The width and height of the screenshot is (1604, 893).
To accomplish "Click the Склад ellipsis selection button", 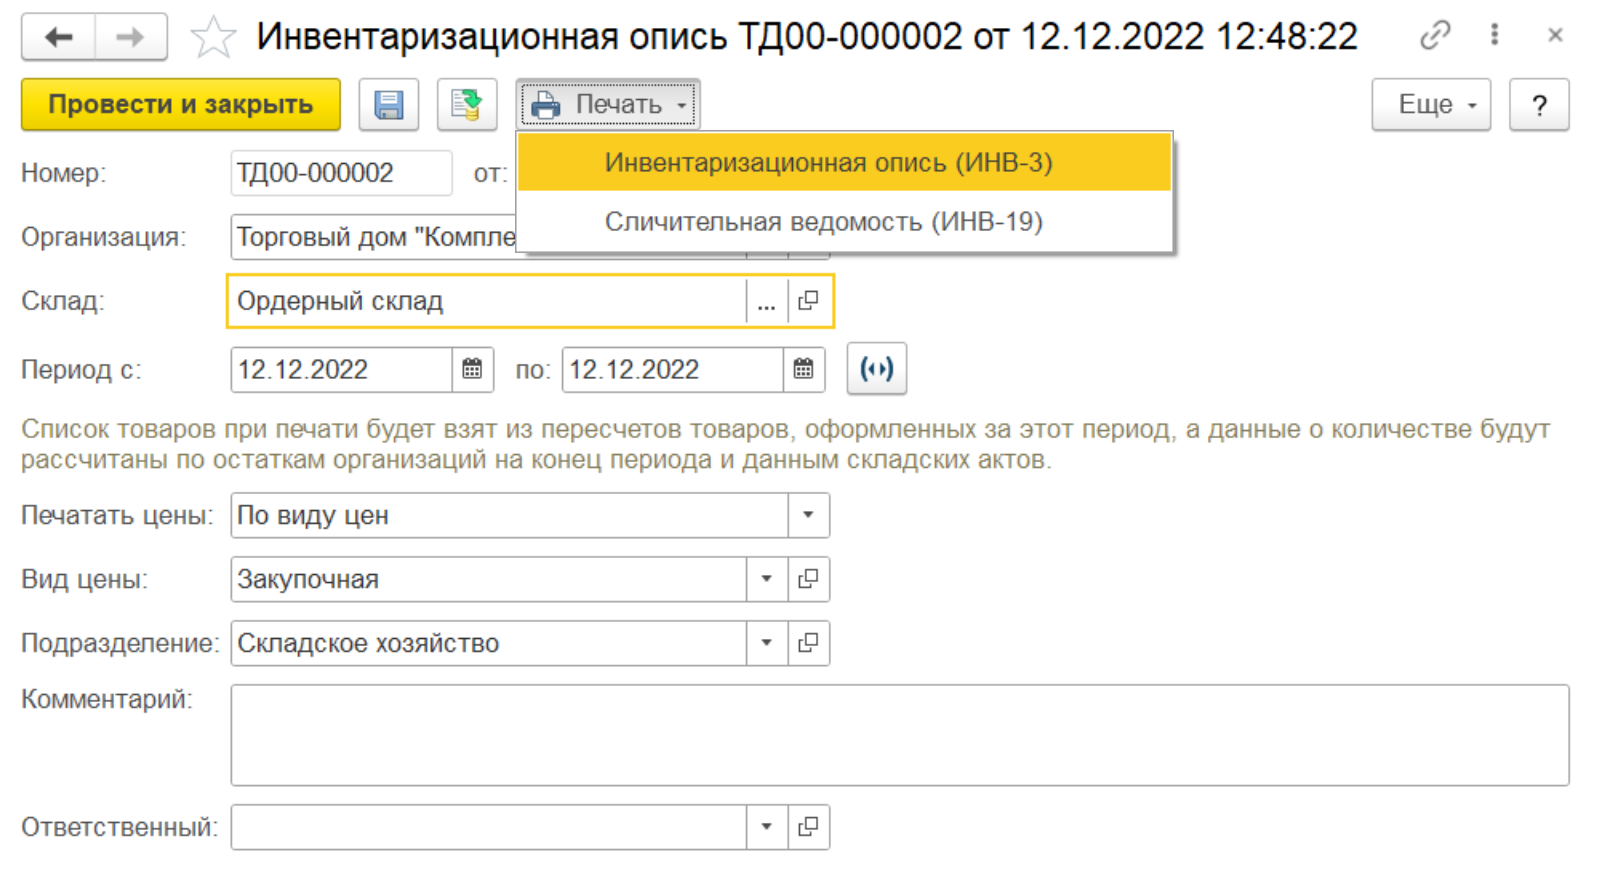I will click(x=766, y=301).
